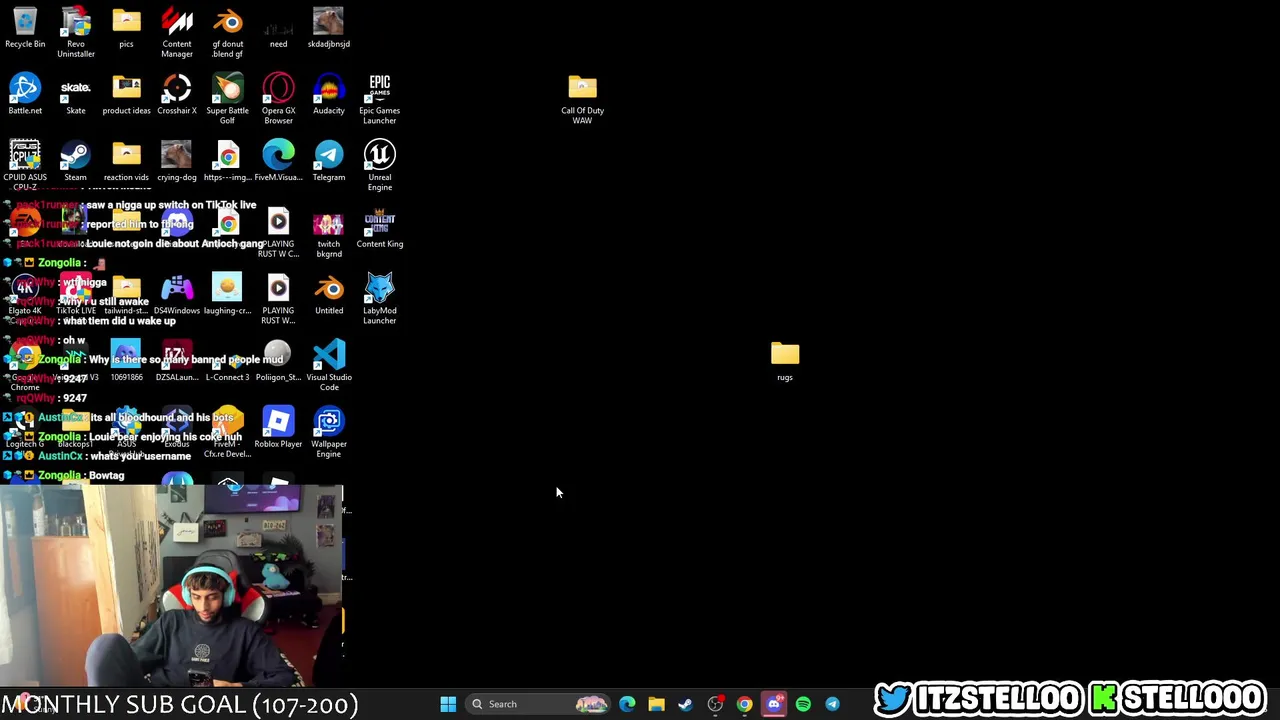Select the Call Of Duty WAW folder
This screenshot has height=720, width=1280.
(582, 99)
